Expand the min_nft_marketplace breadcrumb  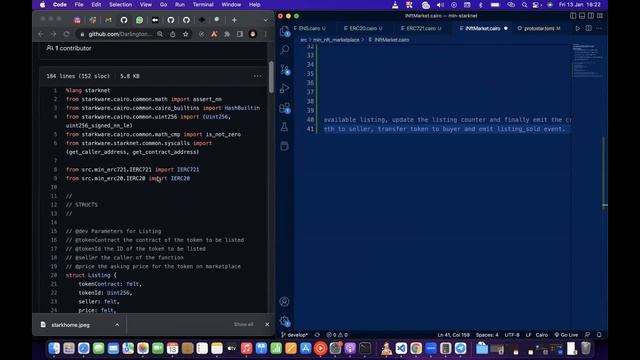coord(336,40)
